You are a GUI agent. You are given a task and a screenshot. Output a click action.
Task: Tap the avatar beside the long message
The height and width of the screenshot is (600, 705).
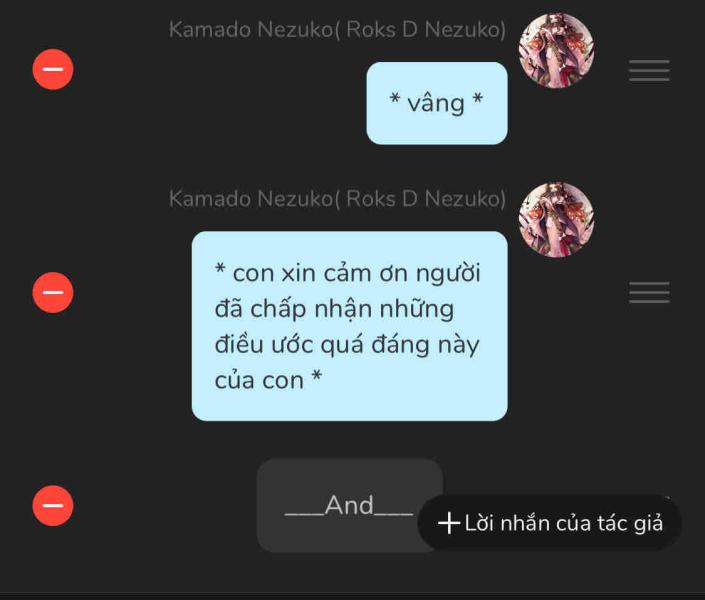[x=556, y=219]
